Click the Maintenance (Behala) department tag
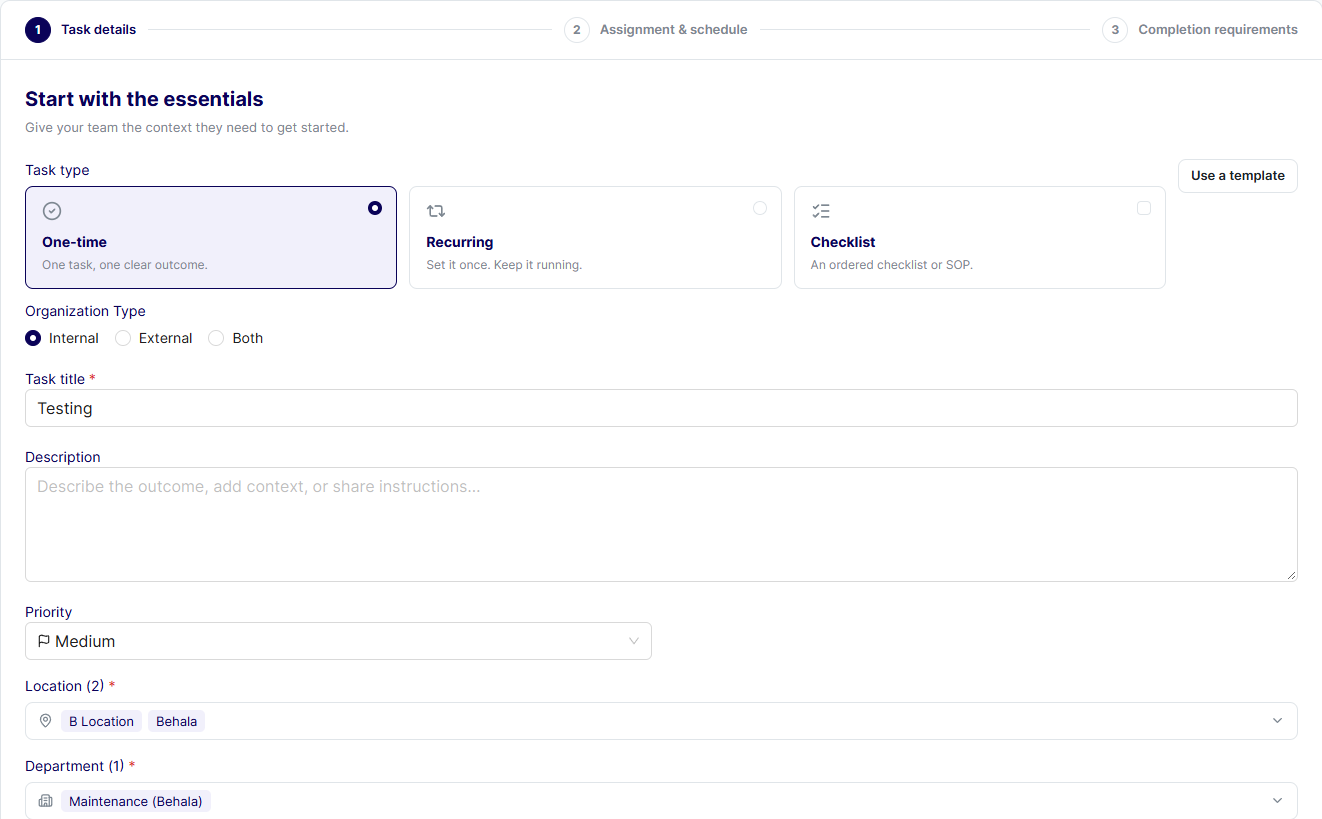The width and height of the screenshot is (1322, 819). click(x=136, y=801)
